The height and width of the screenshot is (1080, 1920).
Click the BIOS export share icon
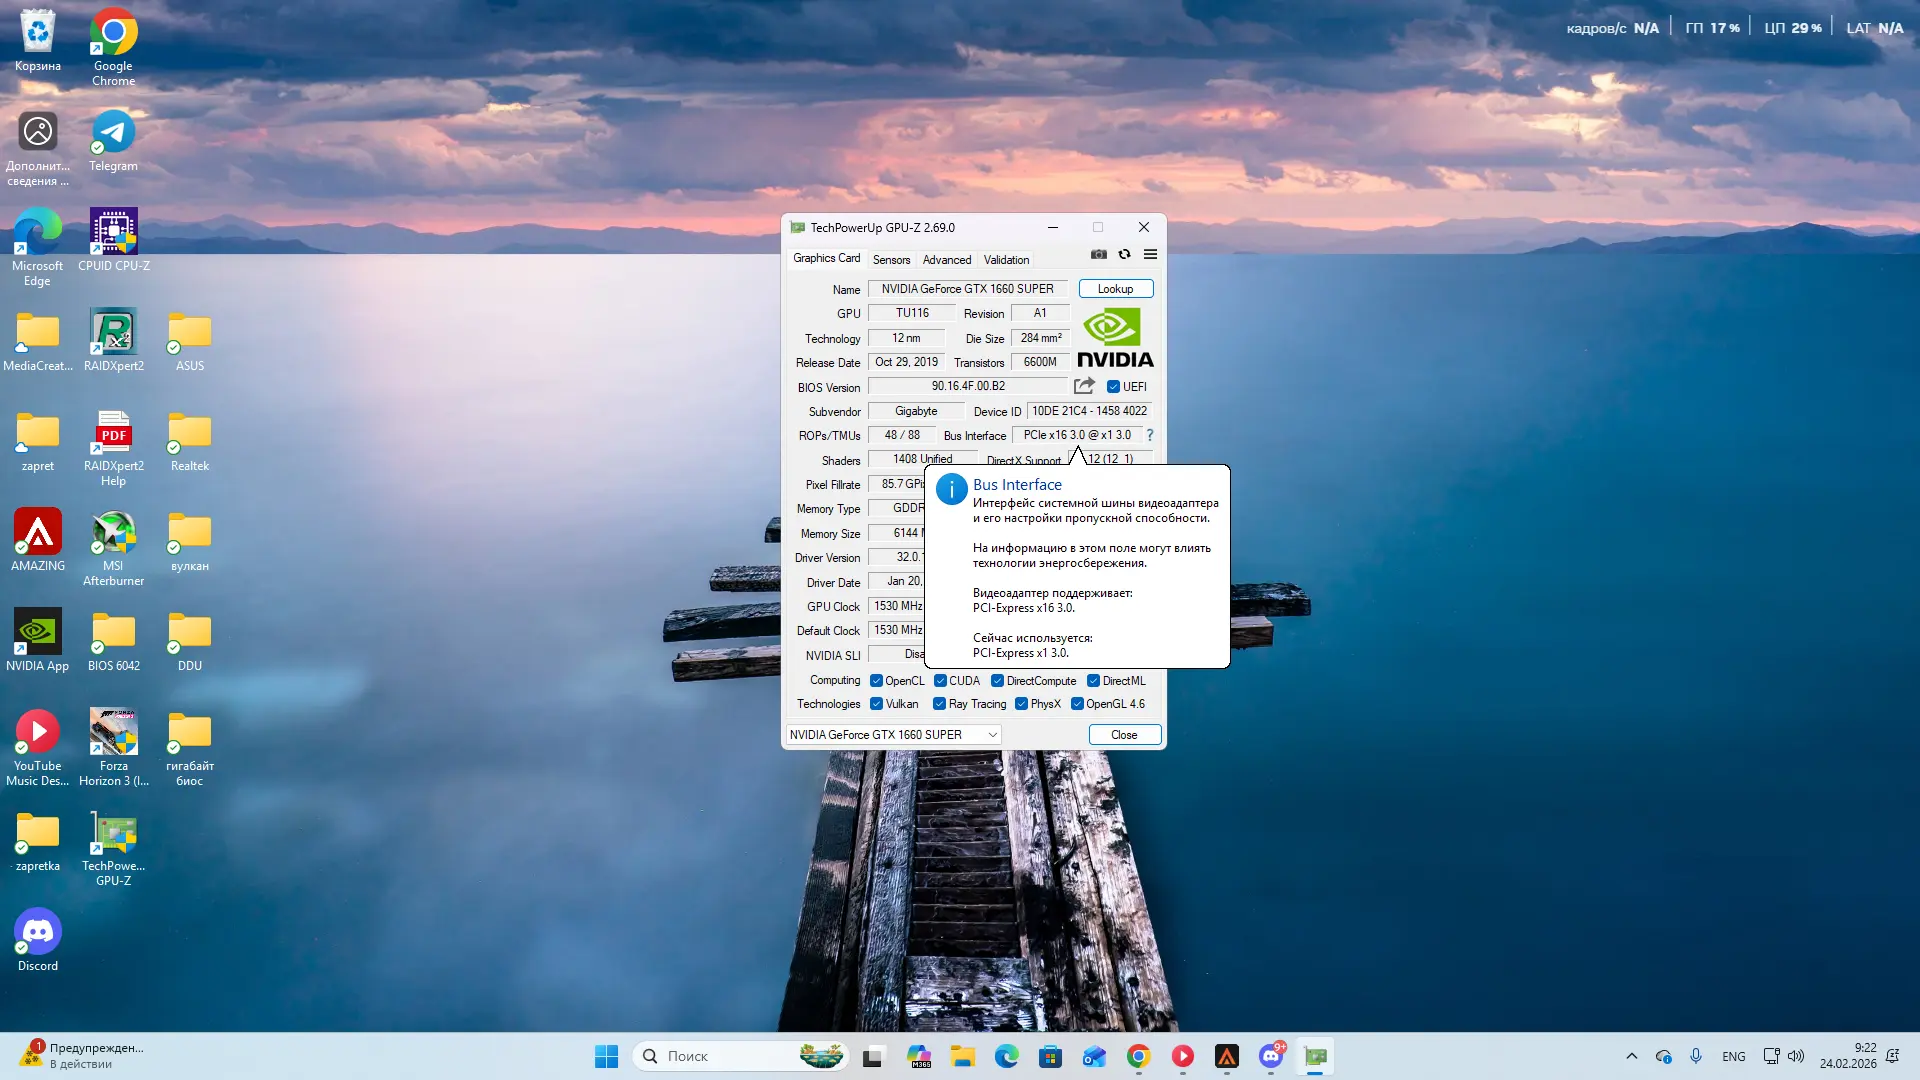click(x=1084, y=386)
